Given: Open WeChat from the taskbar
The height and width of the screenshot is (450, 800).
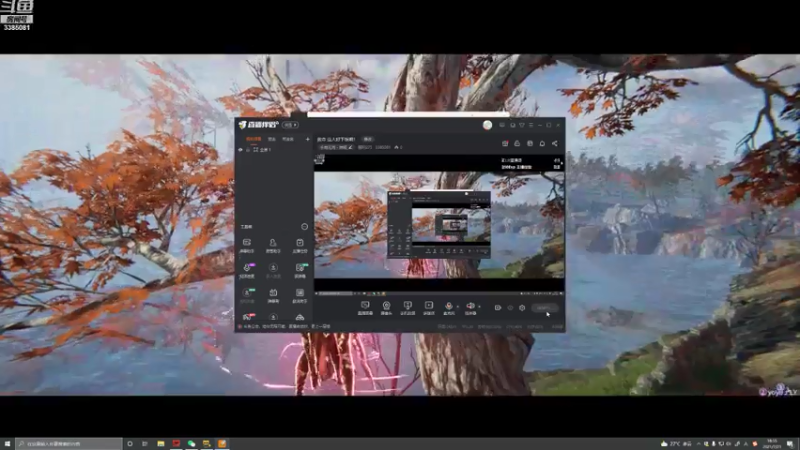Looking at the screenshot, I should 191,444.
